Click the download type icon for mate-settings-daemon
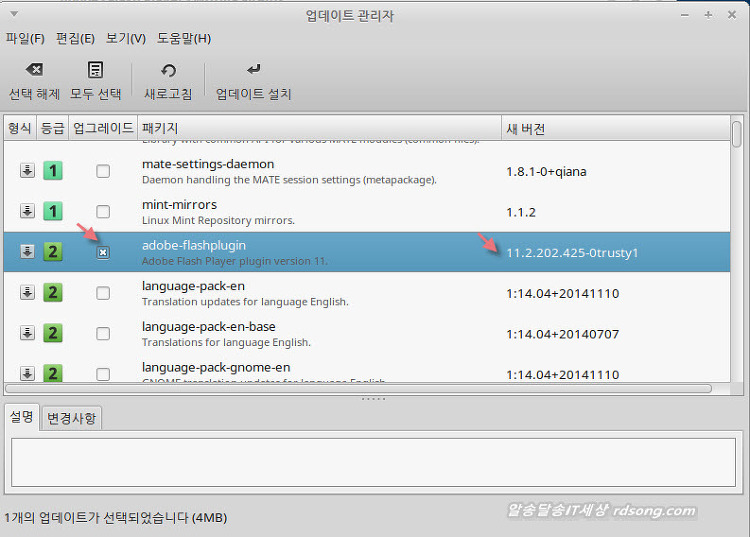The height and width of the screenshot is (537, 750). pos(27,171)
